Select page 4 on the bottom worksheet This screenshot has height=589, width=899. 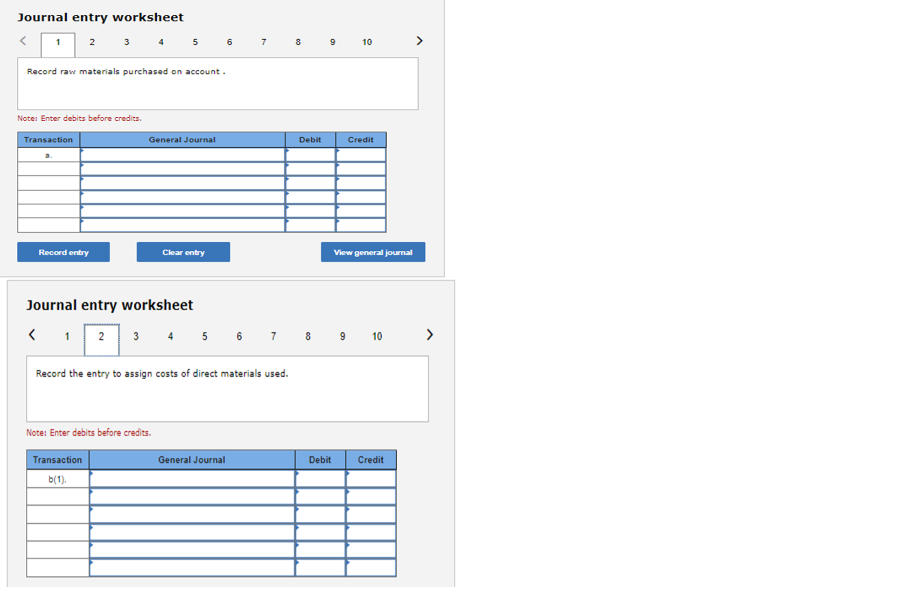(170, 336)
